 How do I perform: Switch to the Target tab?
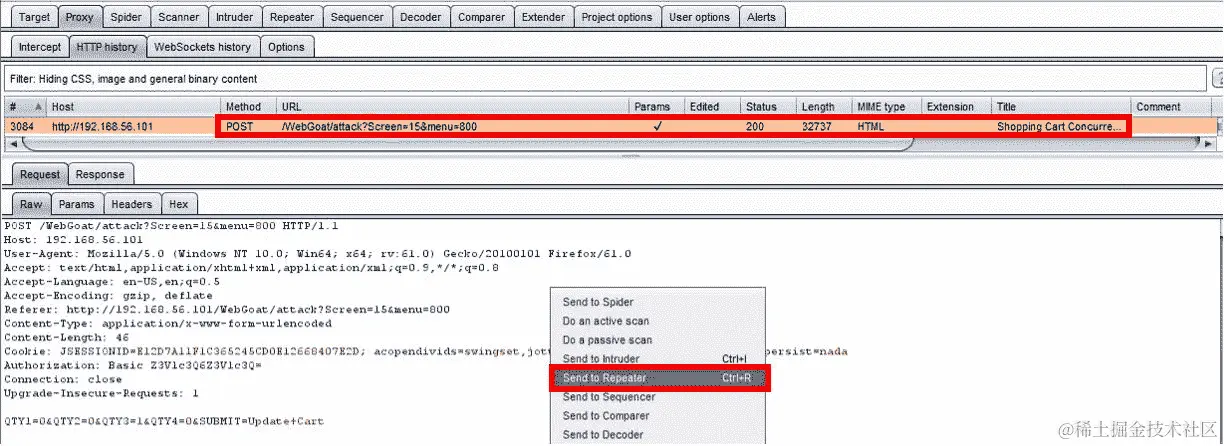point(34,16)
